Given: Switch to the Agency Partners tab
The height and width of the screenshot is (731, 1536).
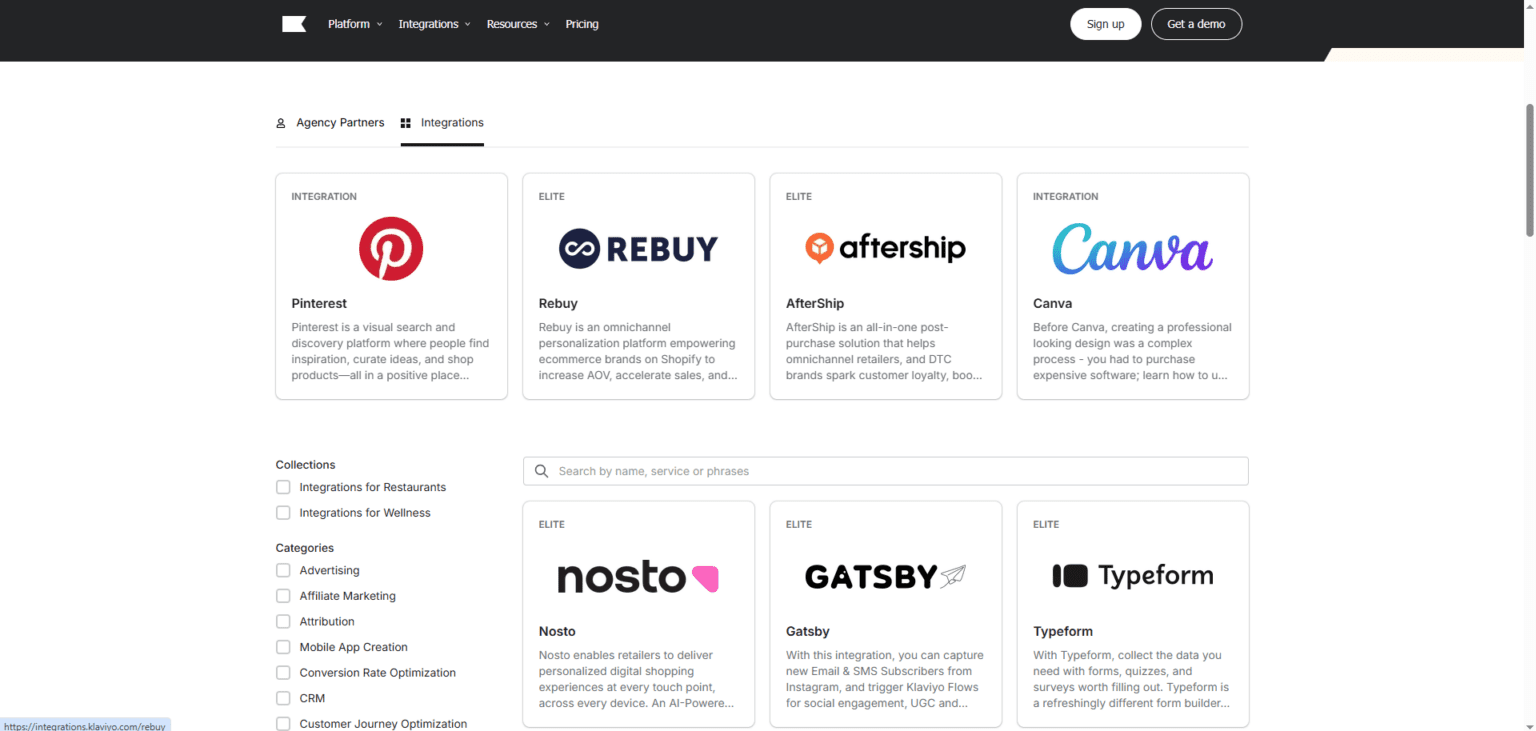Looking at the screenshot, I should coord(340,122).
